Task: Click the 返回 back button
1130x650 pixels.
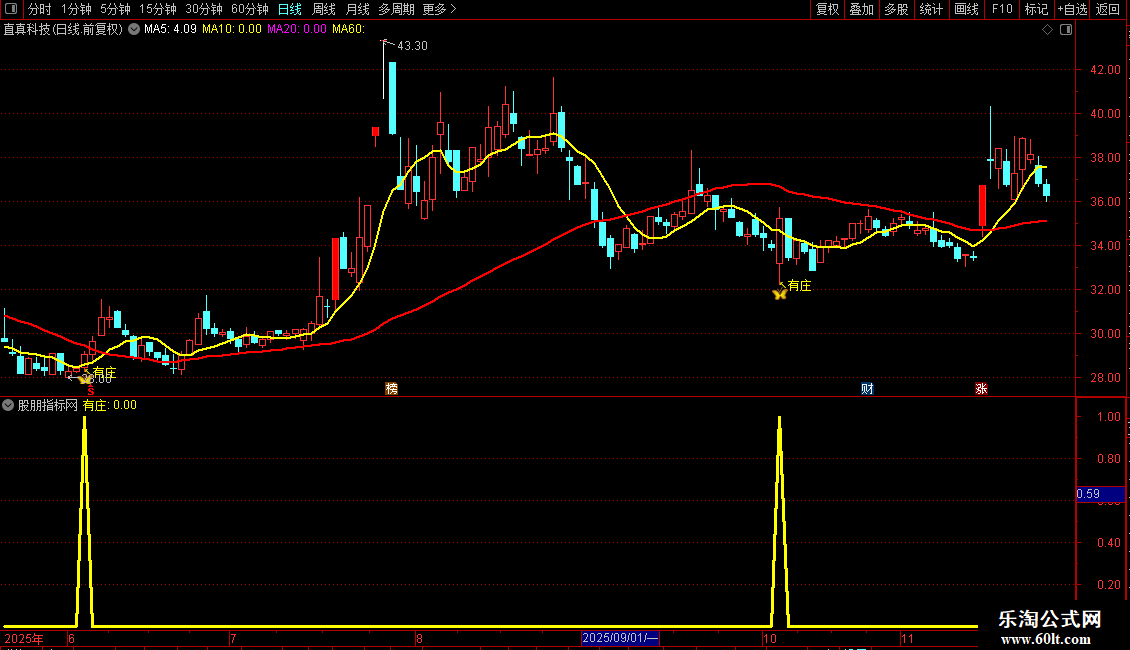Action: pos(1108,9)
